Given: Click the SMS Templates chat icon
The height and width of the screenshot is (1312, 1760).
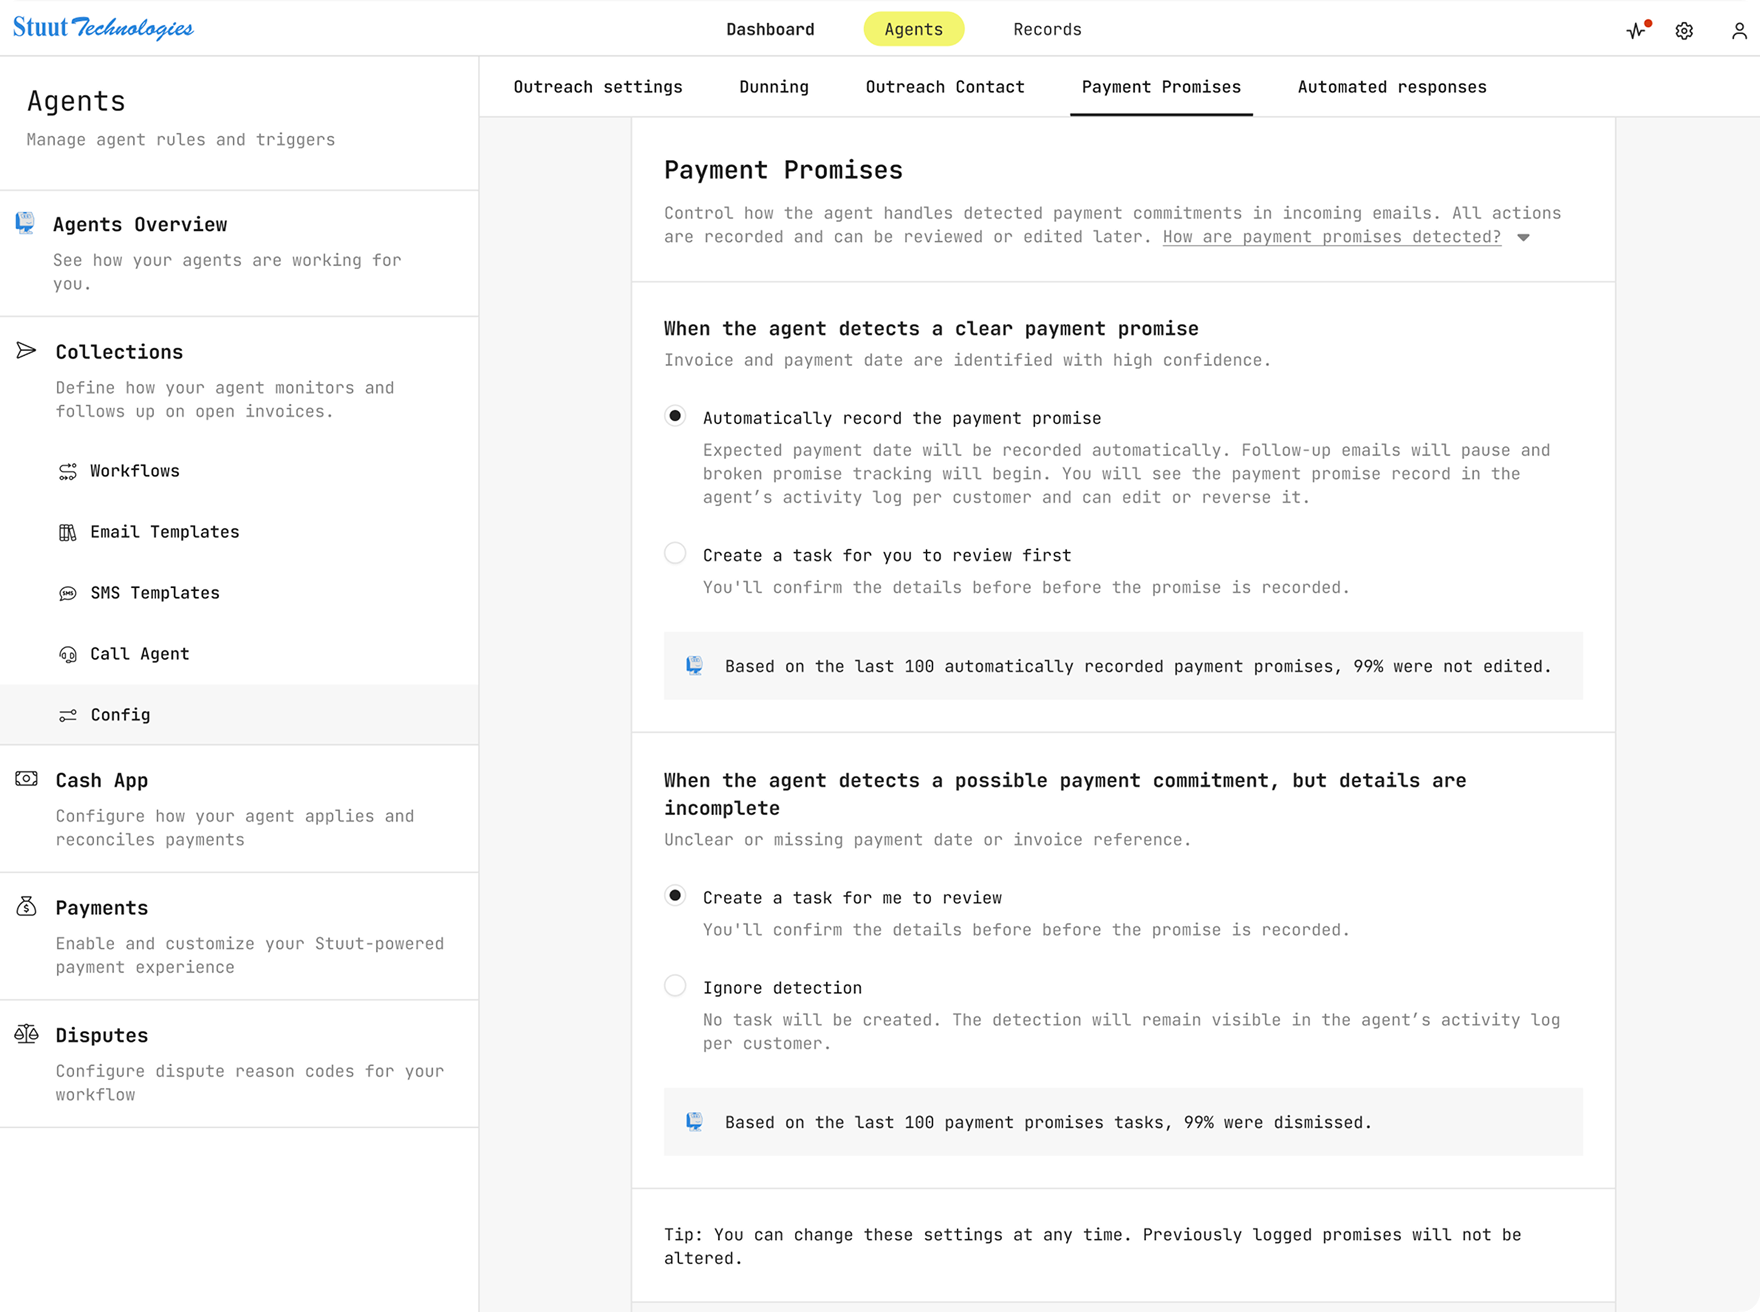Looking at the screenshot, I should tap(68, 593).
